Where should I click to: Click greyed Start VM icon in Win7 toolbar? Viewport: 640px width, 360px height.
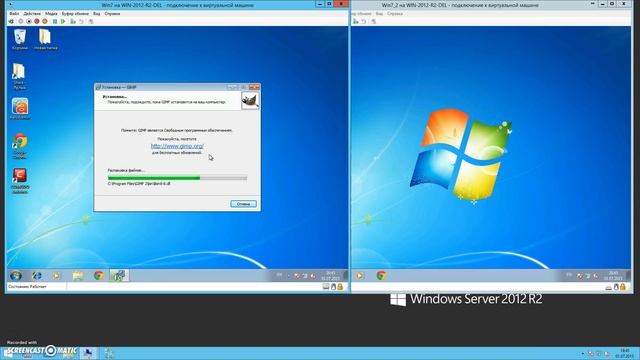(21, 21)
